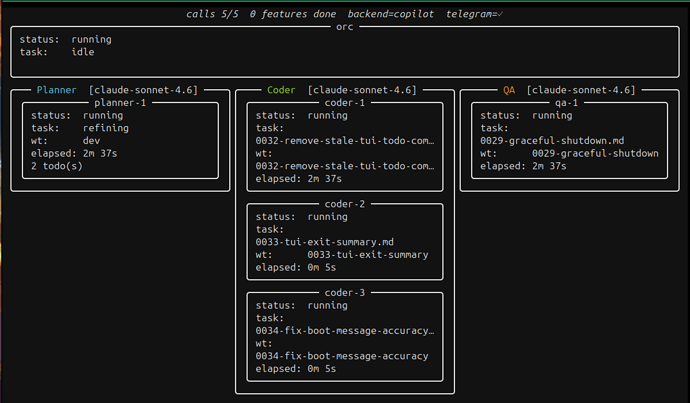Click the "orc" panel title
Screen dimensions: 690x403
pos(345,27)
